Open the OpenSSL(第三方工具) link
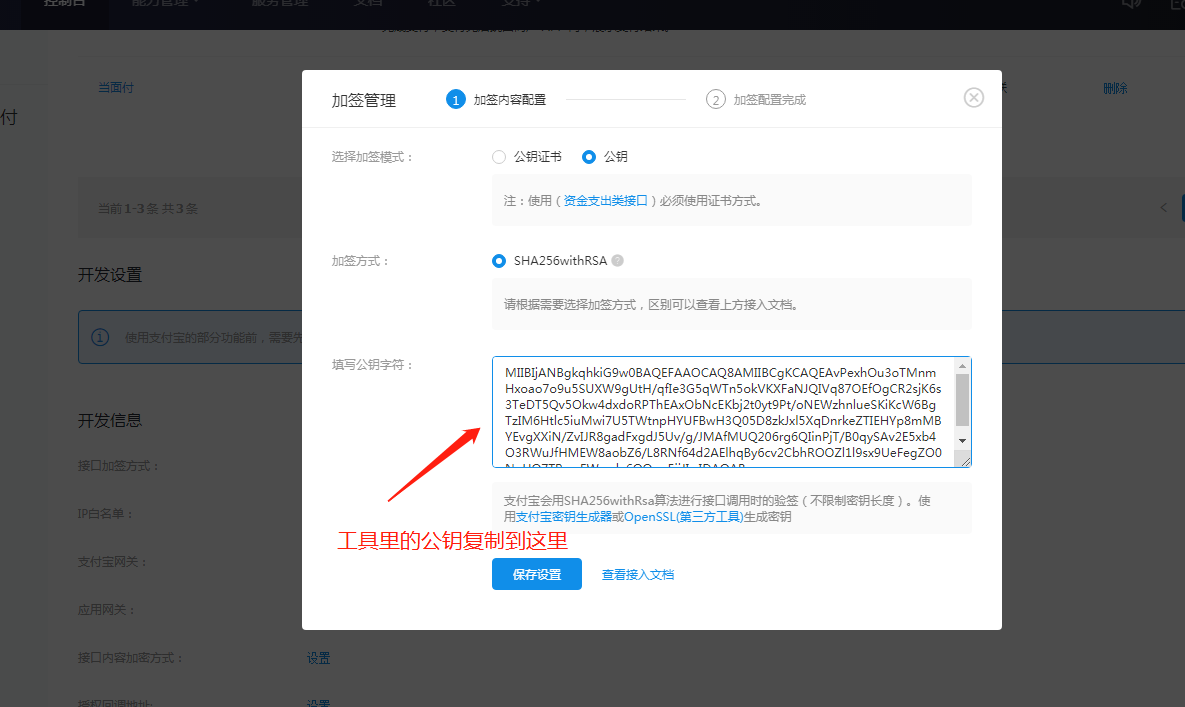 pos(683,517)
